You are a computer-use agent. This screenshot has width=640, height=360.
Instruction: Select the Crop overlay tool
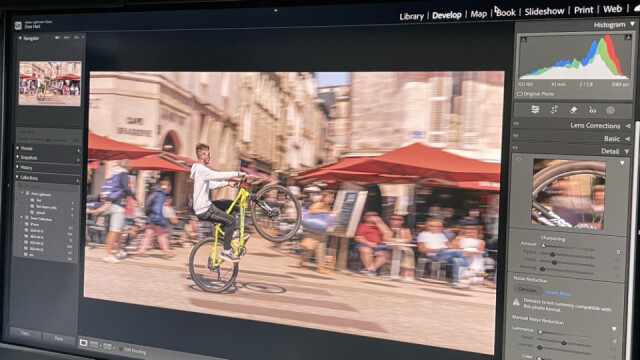[554, 109]
